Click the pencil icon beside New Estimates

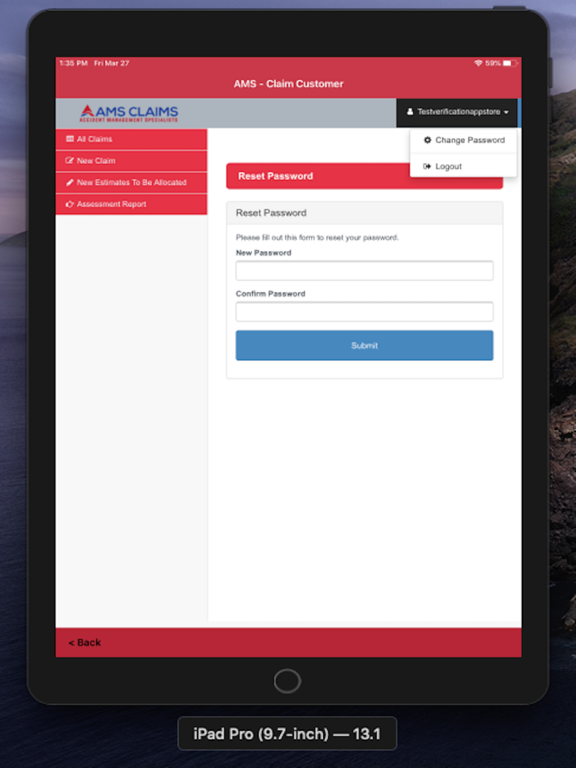point(70,182)
